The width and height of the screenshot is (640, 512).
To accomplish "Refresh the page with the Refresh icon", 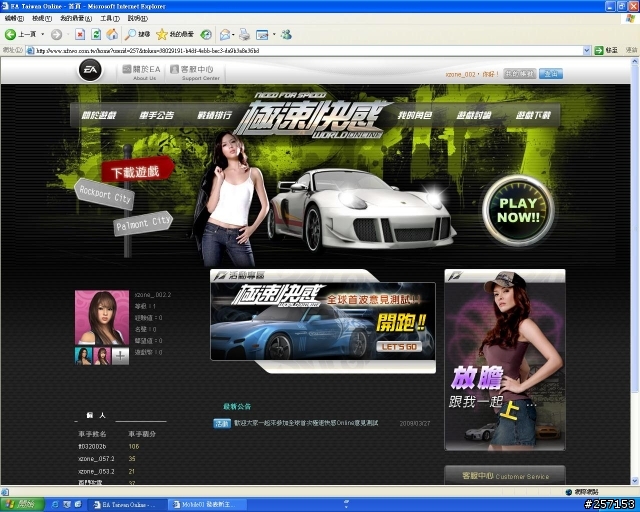I will tap(96, 35).
